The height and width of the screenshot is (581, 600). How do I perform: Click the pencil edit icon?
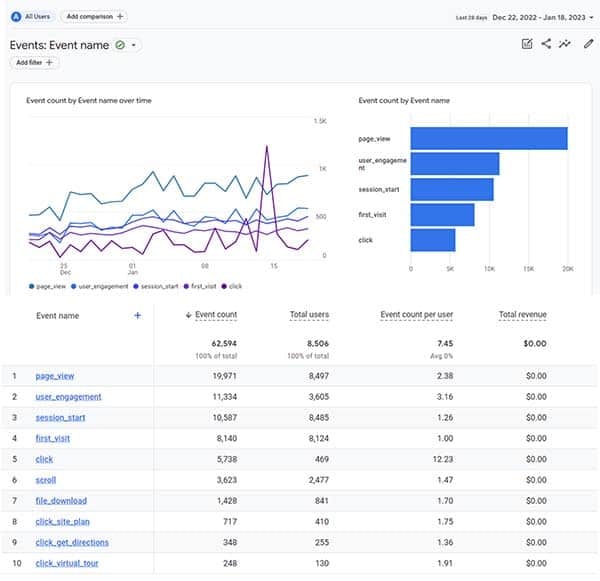588,44
